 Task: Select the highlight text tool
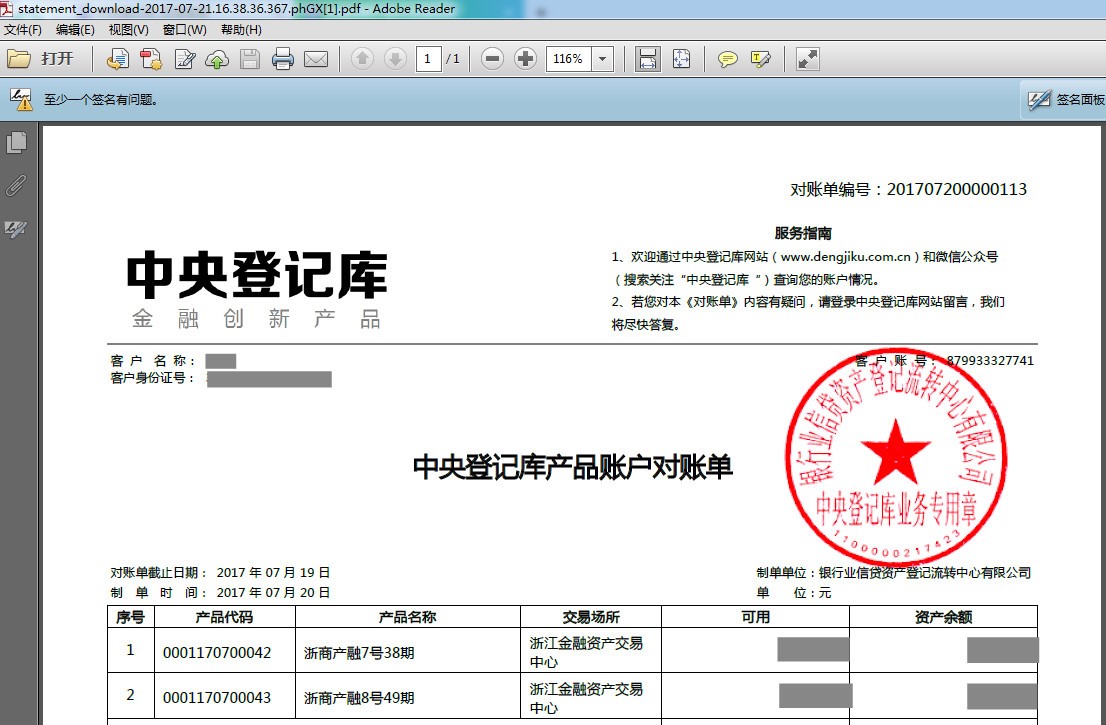760,59
